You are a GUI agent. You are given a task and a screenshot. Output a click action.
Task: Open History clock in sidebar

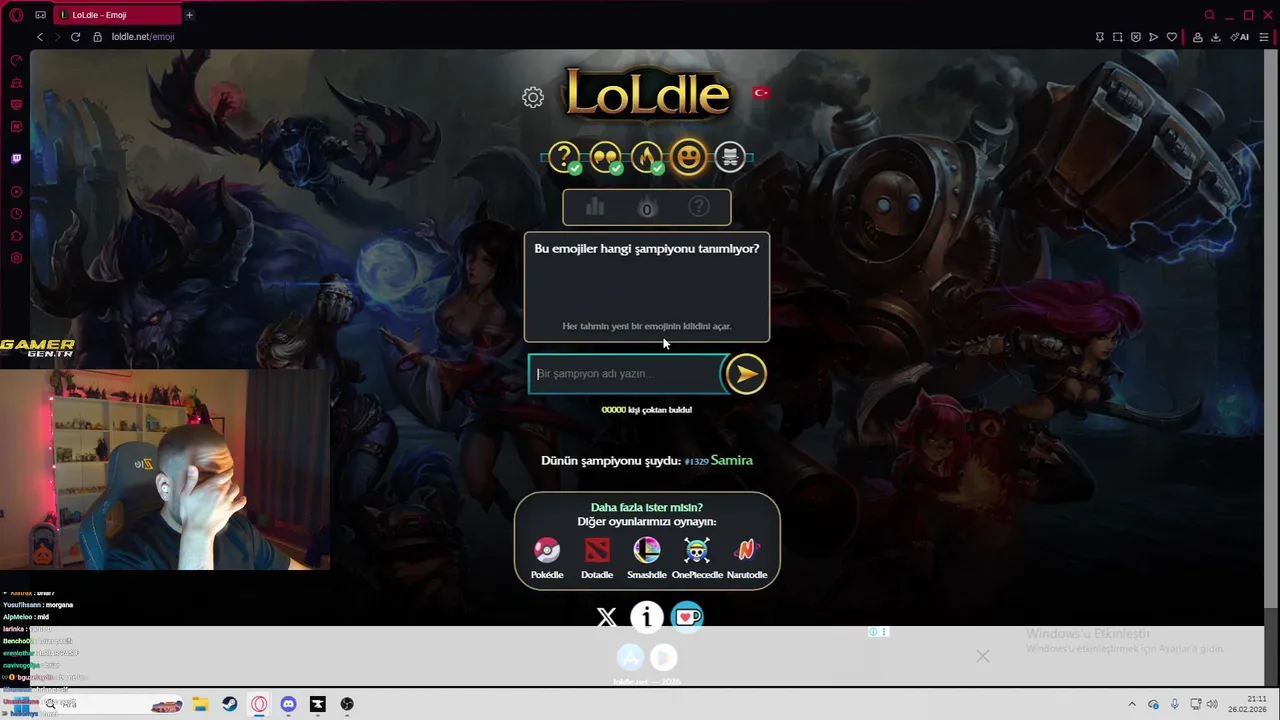point(16,214)
